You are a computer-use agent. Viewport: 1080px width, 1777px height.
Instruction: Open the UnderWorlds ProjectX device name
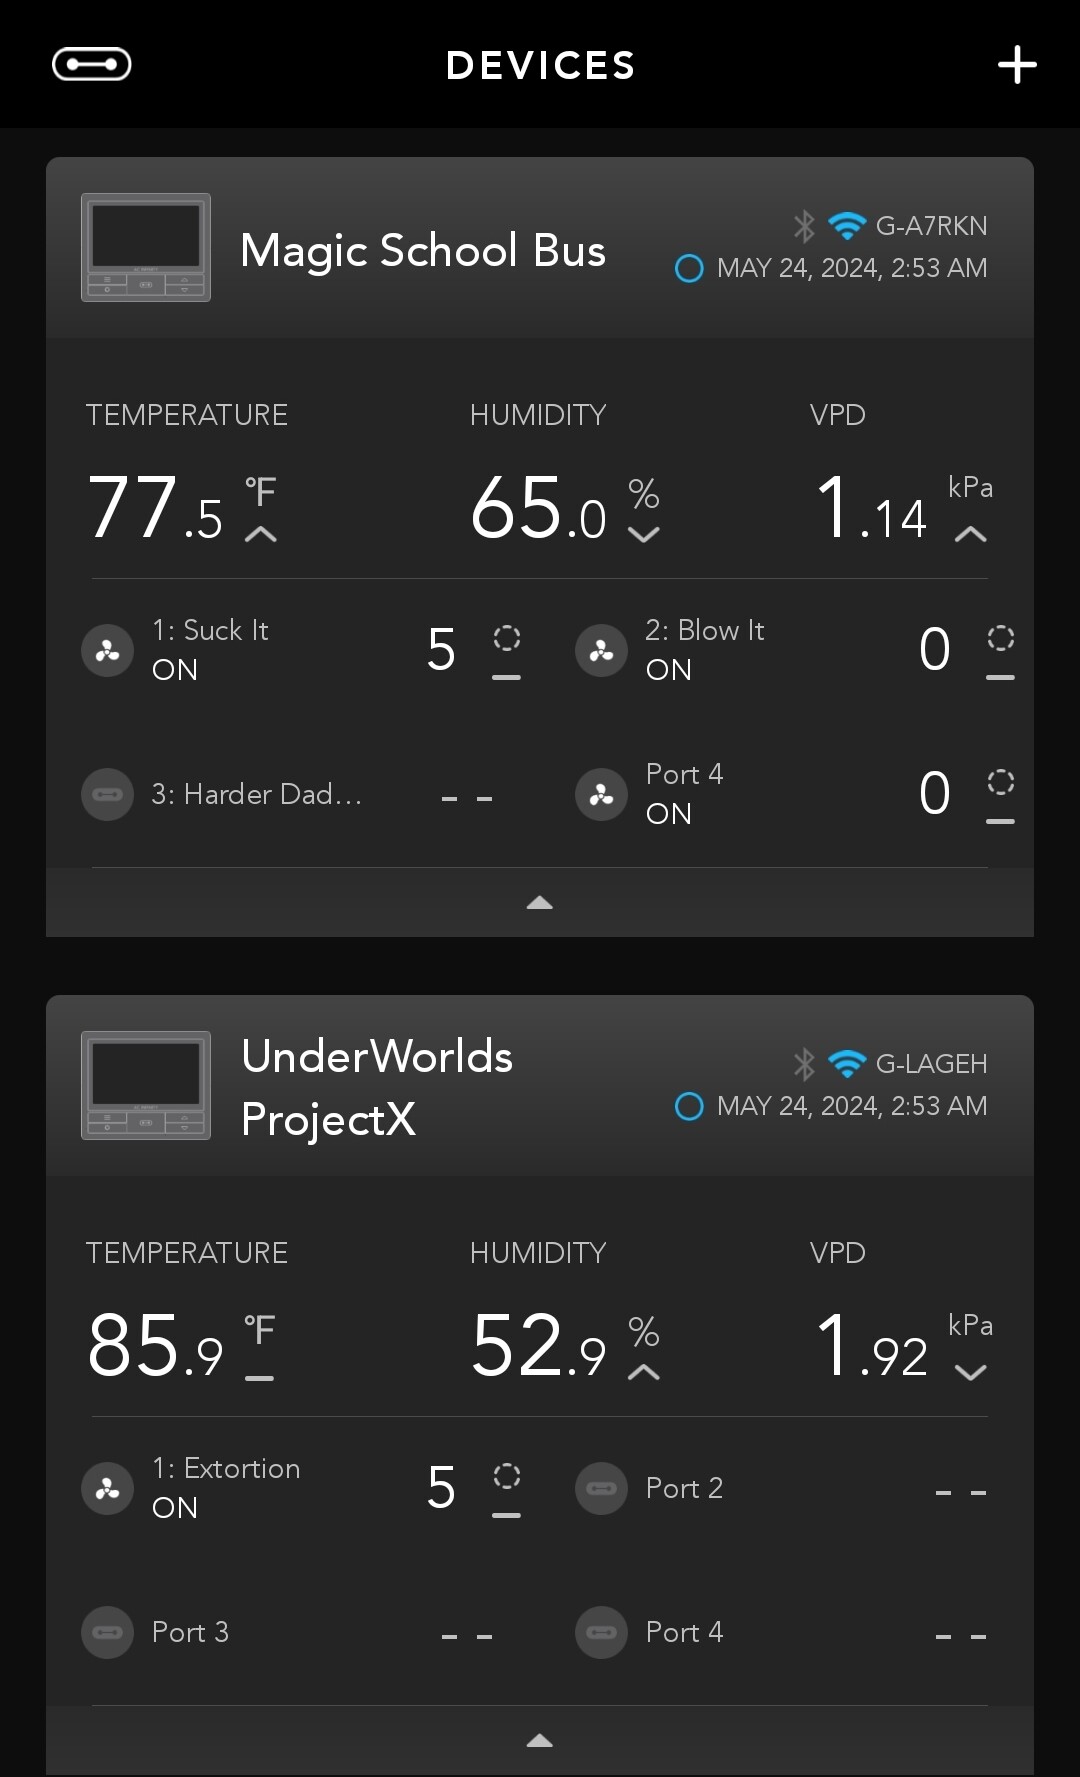pyautogui.click(x=377, y=1087)
